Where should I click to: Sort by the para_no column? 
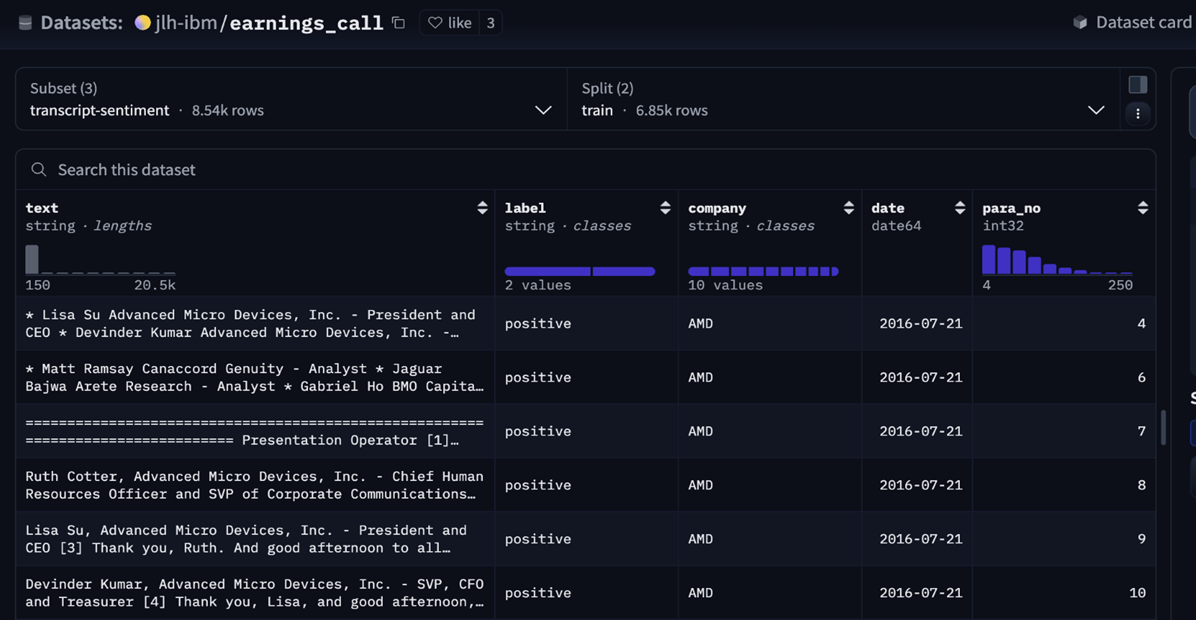point(1142,208)
